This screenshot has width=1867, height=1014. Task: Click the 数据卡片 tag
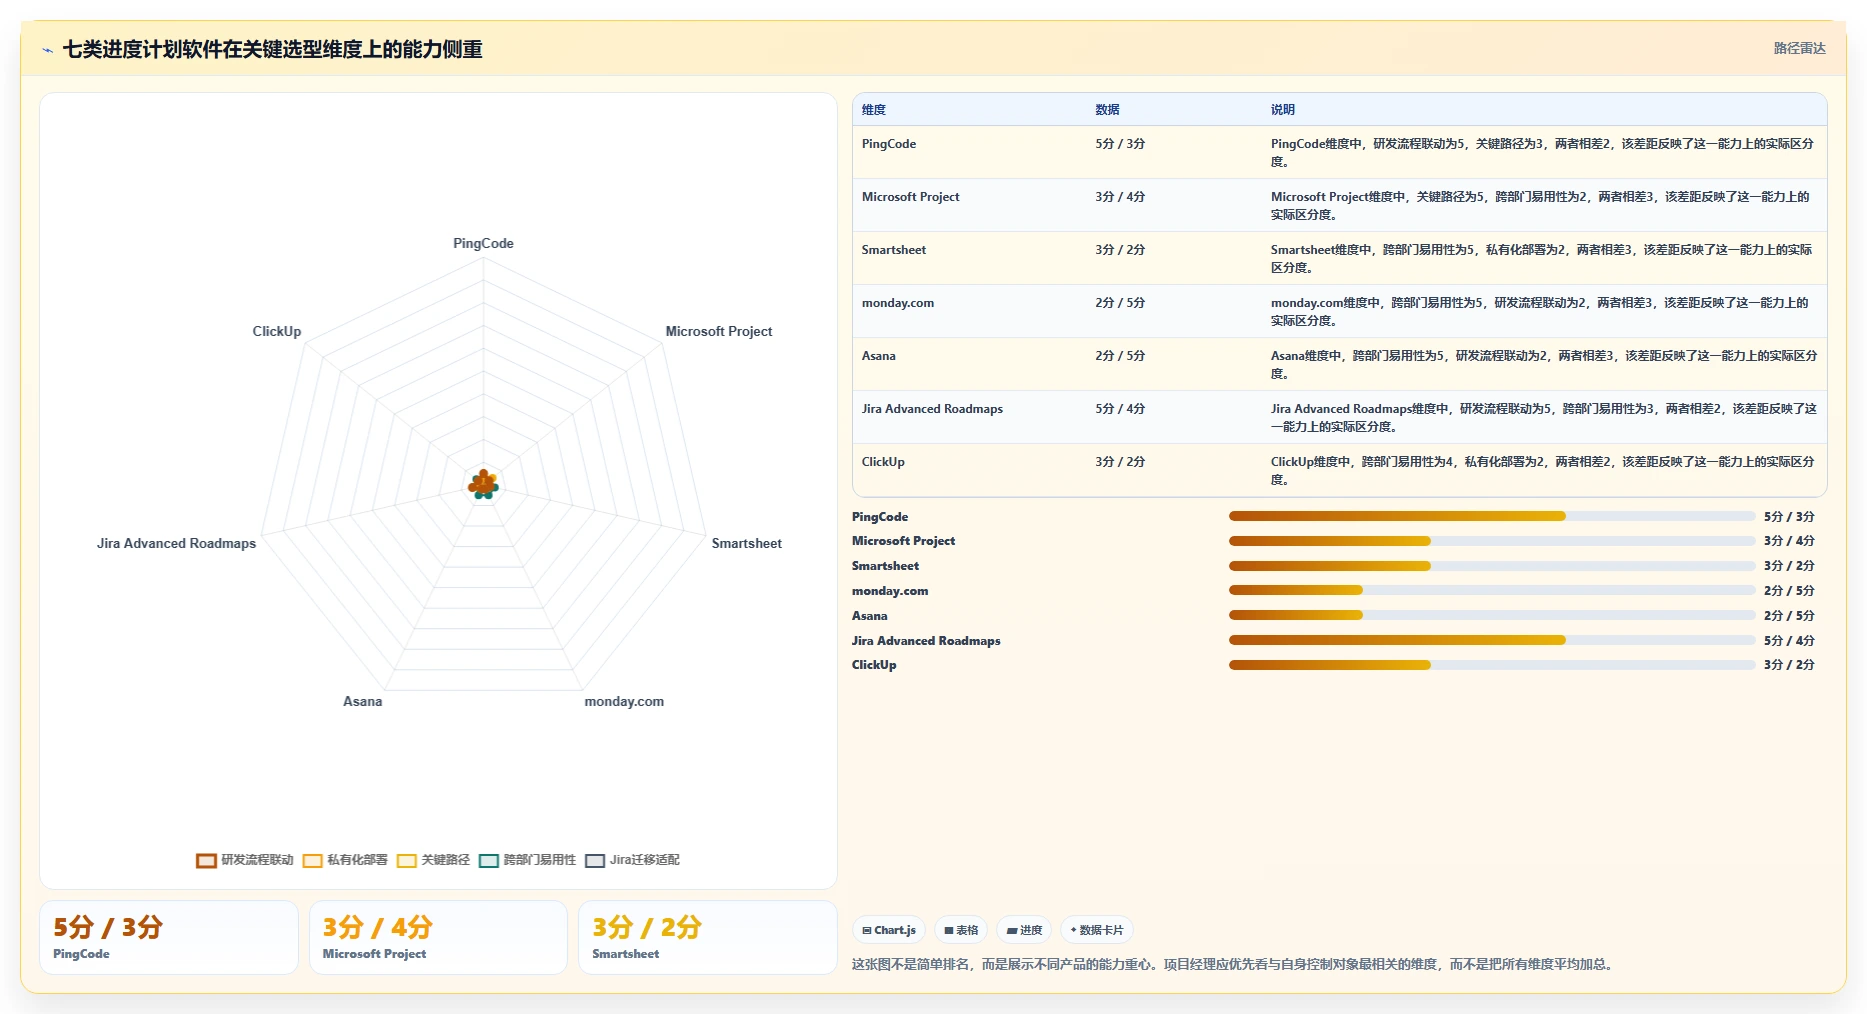coord(1097,930)
